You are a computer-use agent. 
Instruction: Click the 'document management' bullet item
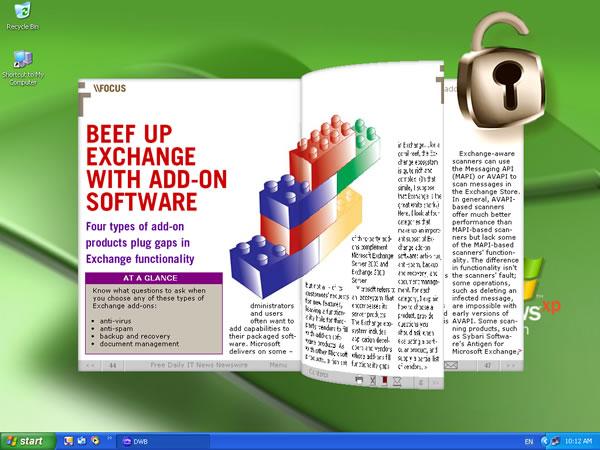pos(139,344)
